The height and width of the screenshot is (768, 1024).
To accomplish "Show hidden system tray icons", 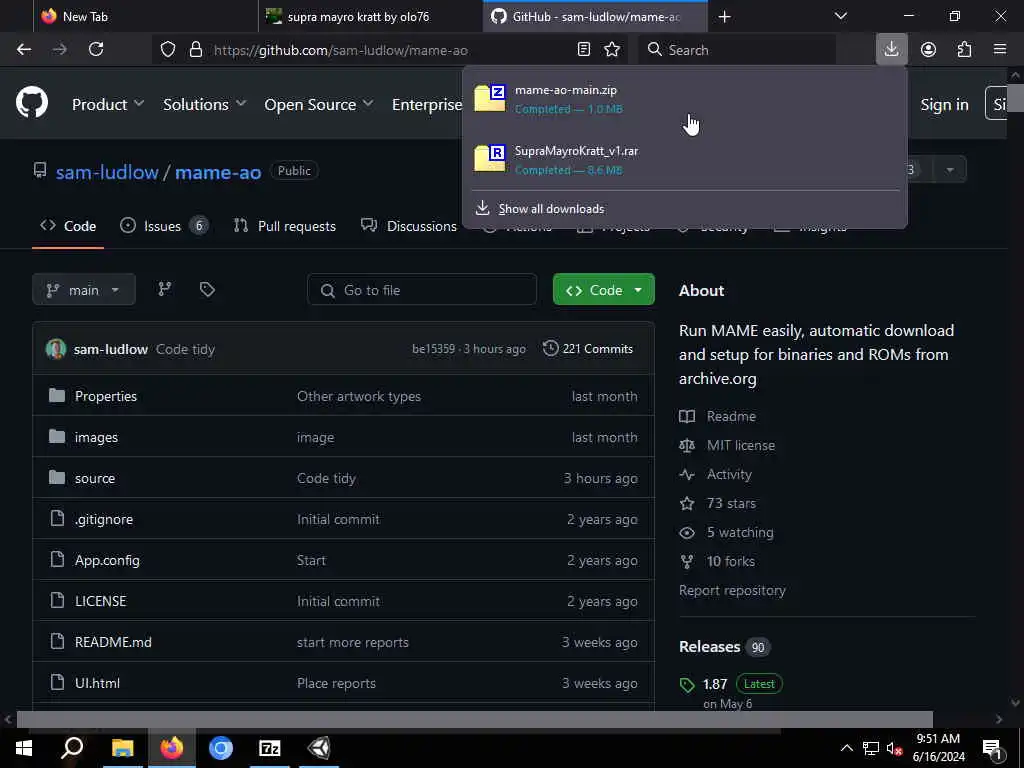I will pos(846,748).
